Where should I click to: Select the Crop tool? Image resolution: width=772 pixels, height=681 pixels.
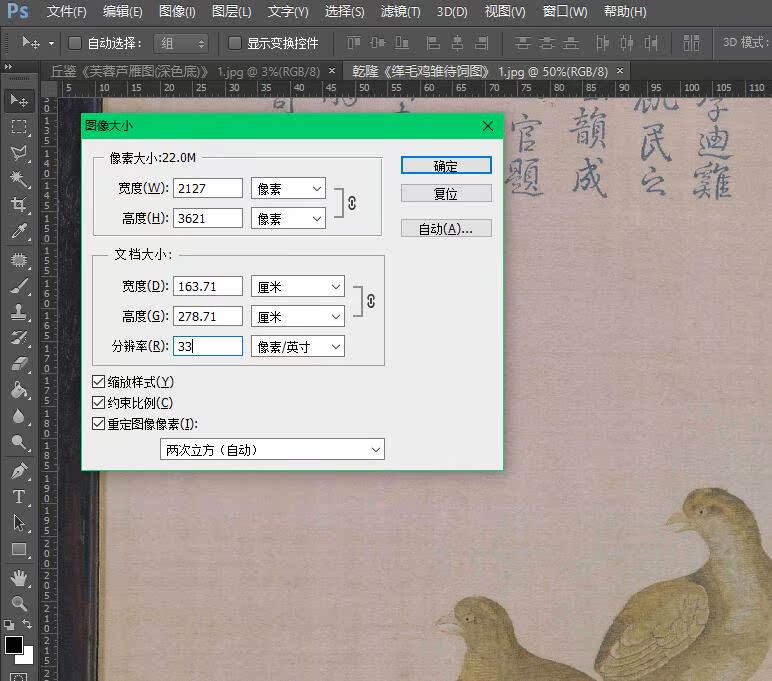click(x=19, y=205)
